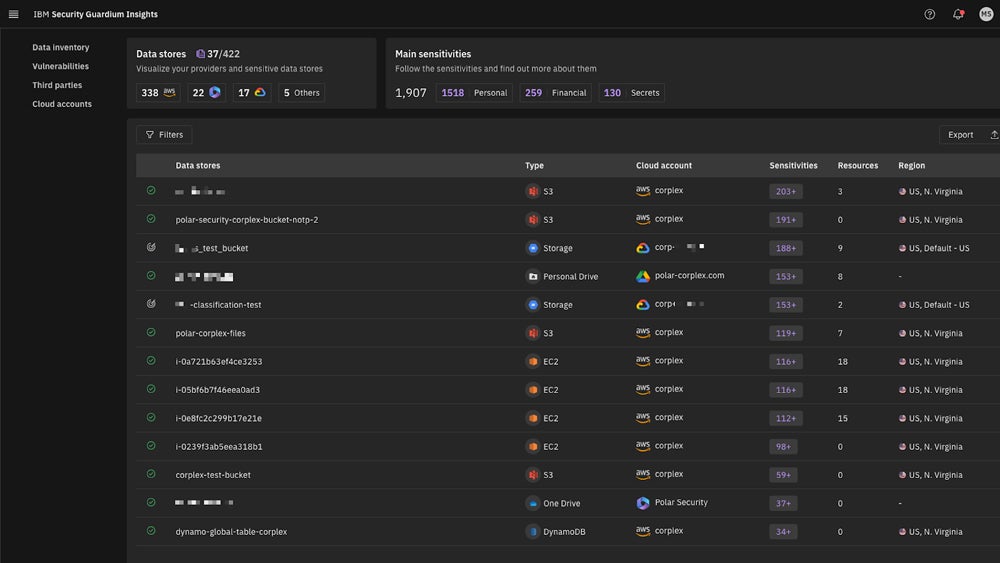
Task: Open Cloud accounts in the sidebar
Action: point(62,104)
